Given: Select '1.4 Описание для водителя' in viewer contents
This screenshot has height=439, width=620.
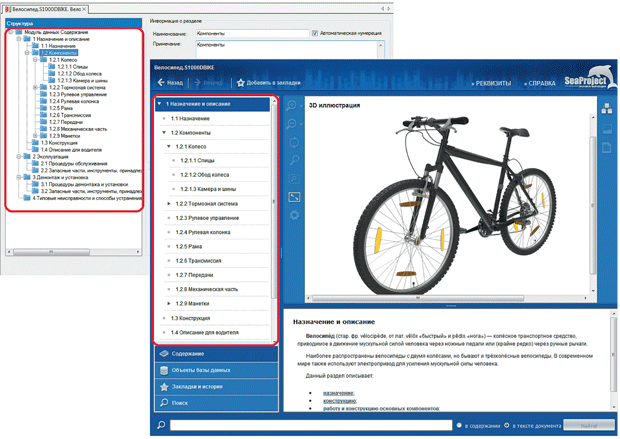Looking at the screenshot, I should tap(204, 333).
